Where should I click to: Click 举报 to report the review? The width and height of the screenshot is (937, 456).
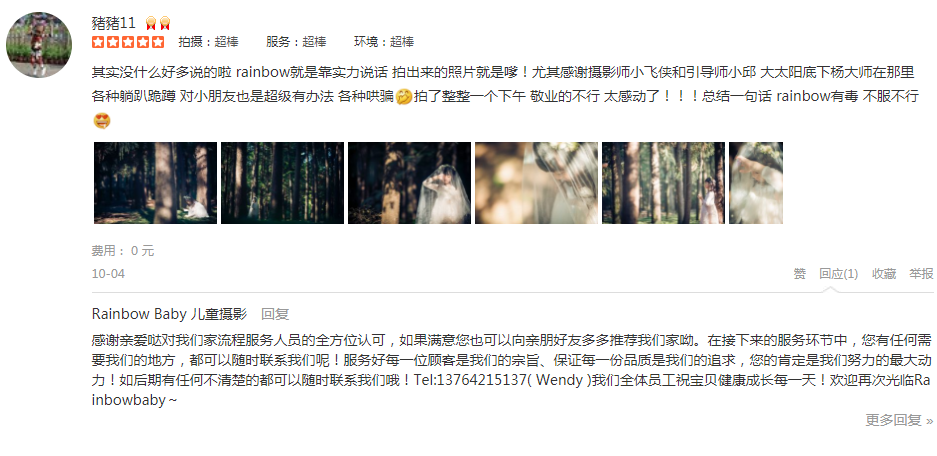tap(921, 274)
